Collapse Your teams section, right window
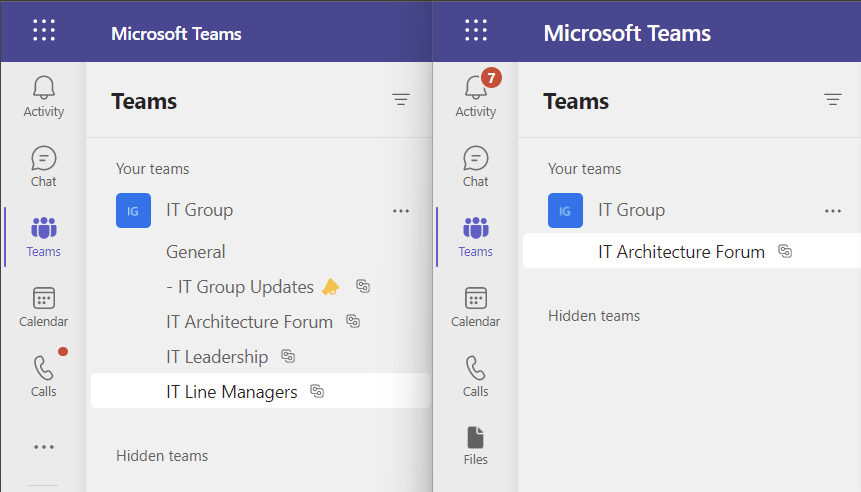 pyautogui.click(x=585, y=169)
